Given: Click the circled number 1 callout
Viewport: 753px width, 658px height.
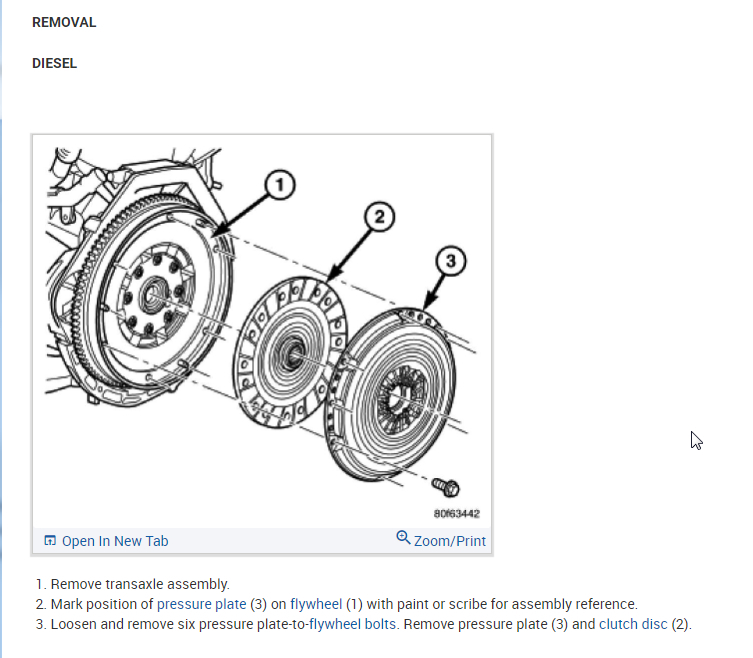Looking at the screenshot, I should 279,184.
